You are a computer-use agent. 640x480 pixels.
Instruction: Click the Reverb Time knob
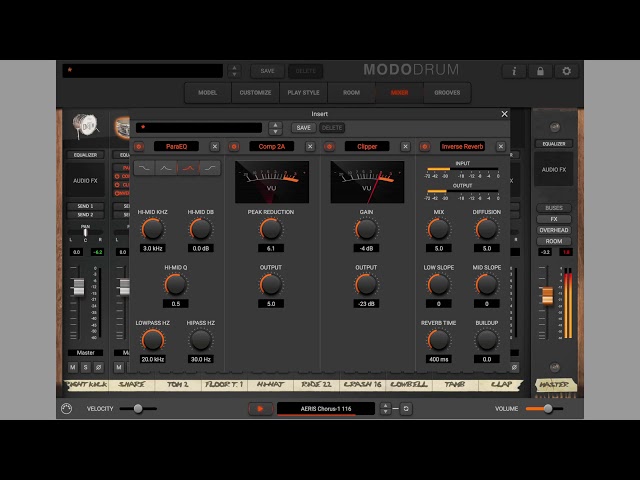439,340
